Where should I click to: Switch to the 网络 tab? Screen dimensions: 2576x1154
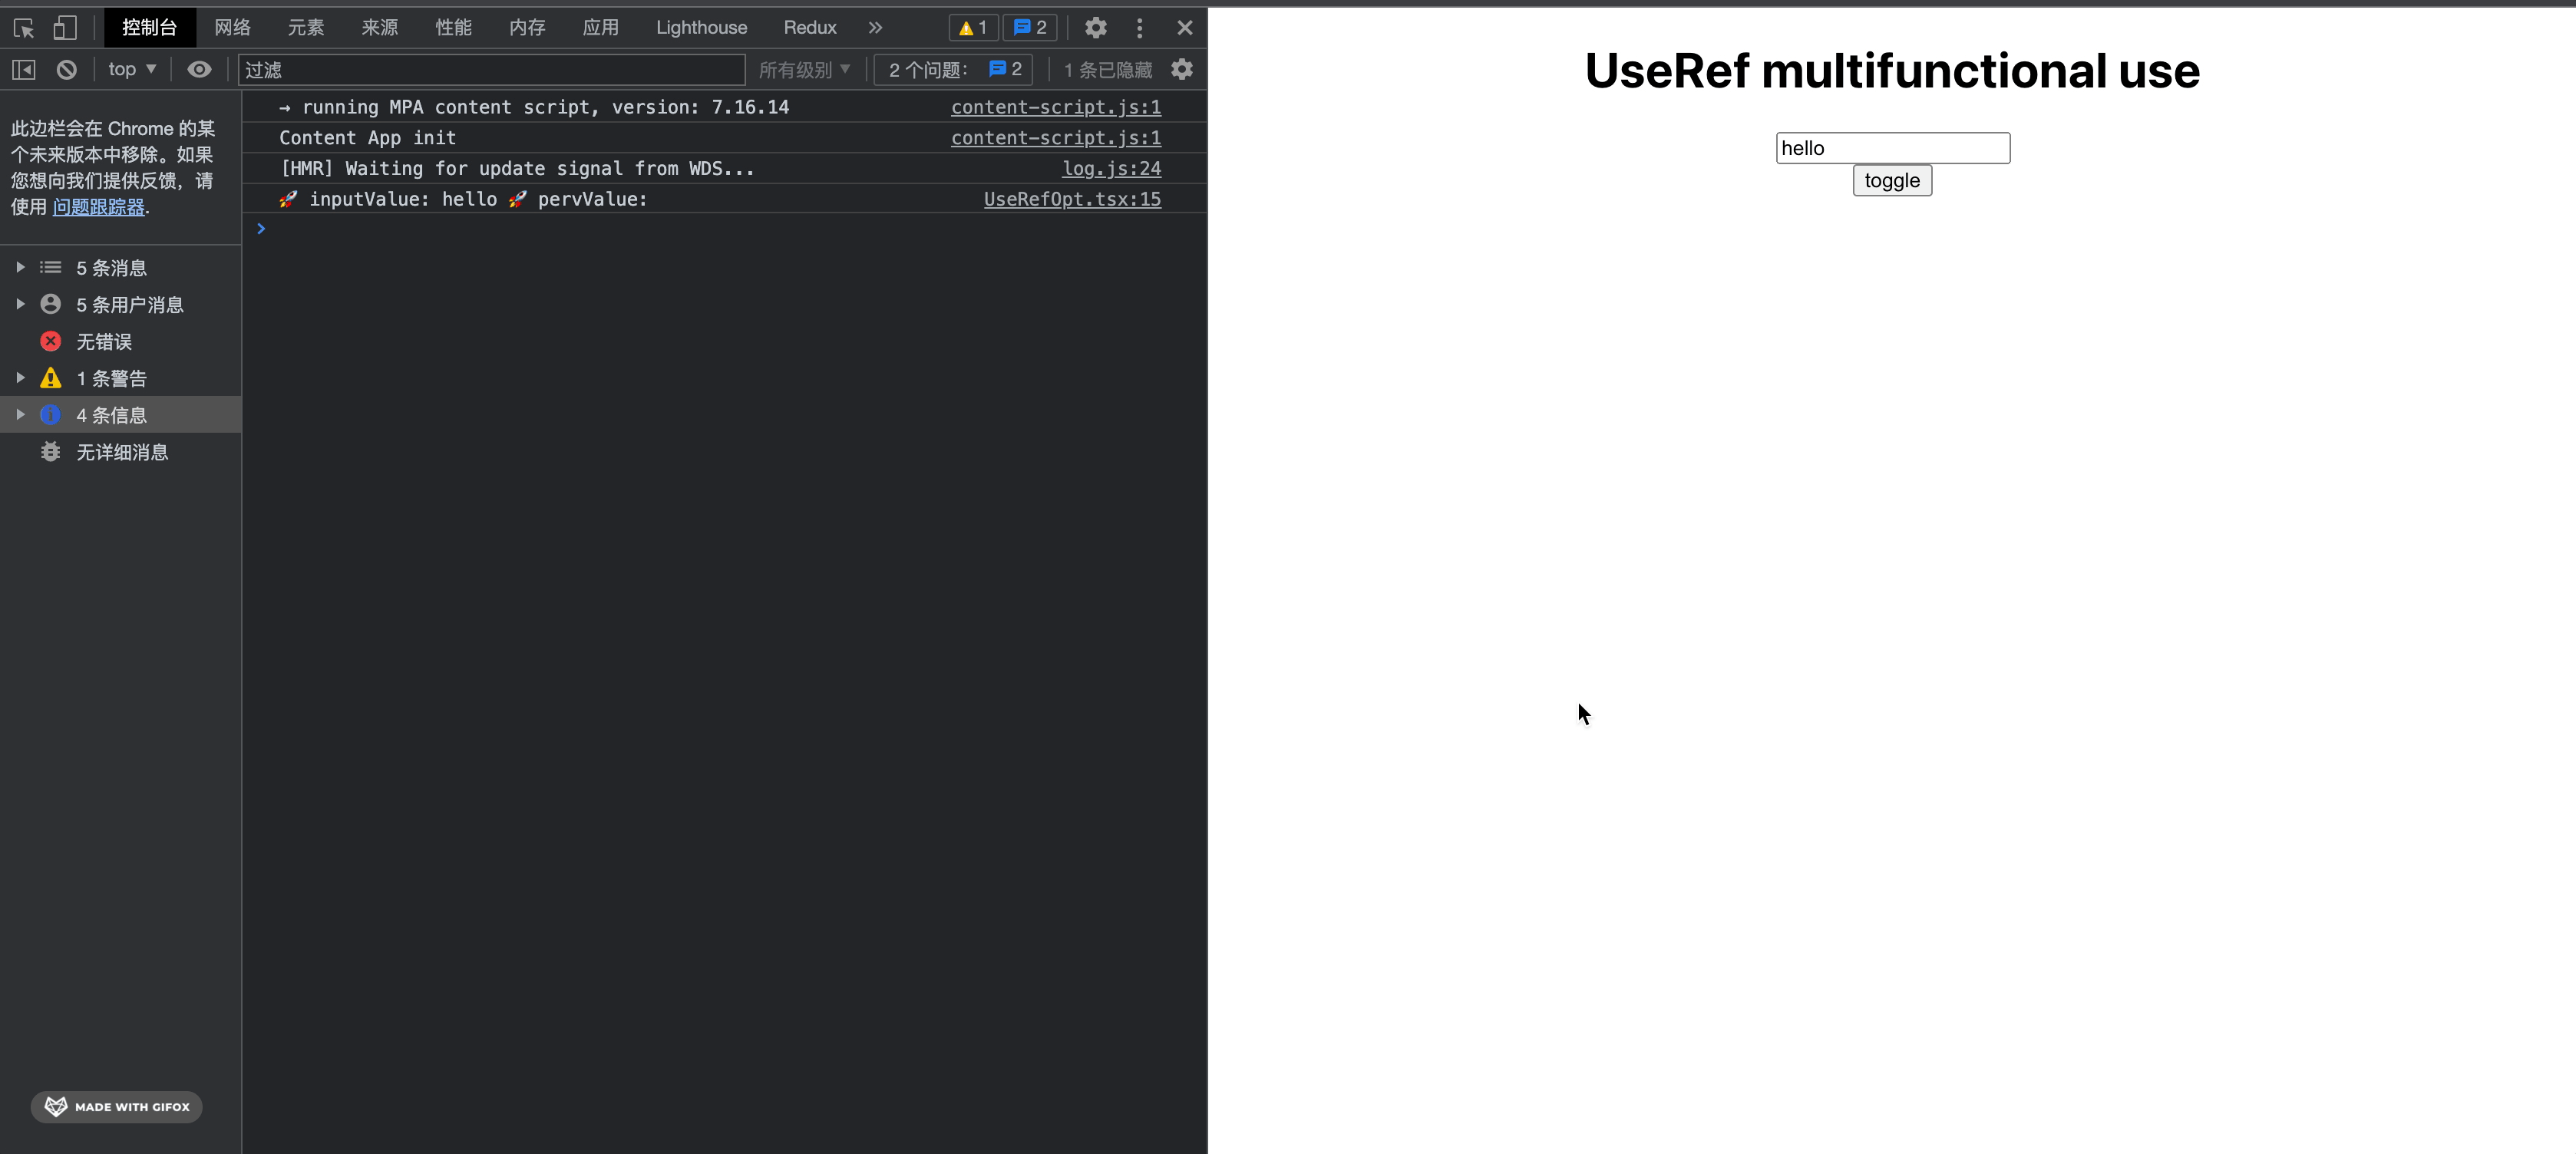tap(232, 28)
